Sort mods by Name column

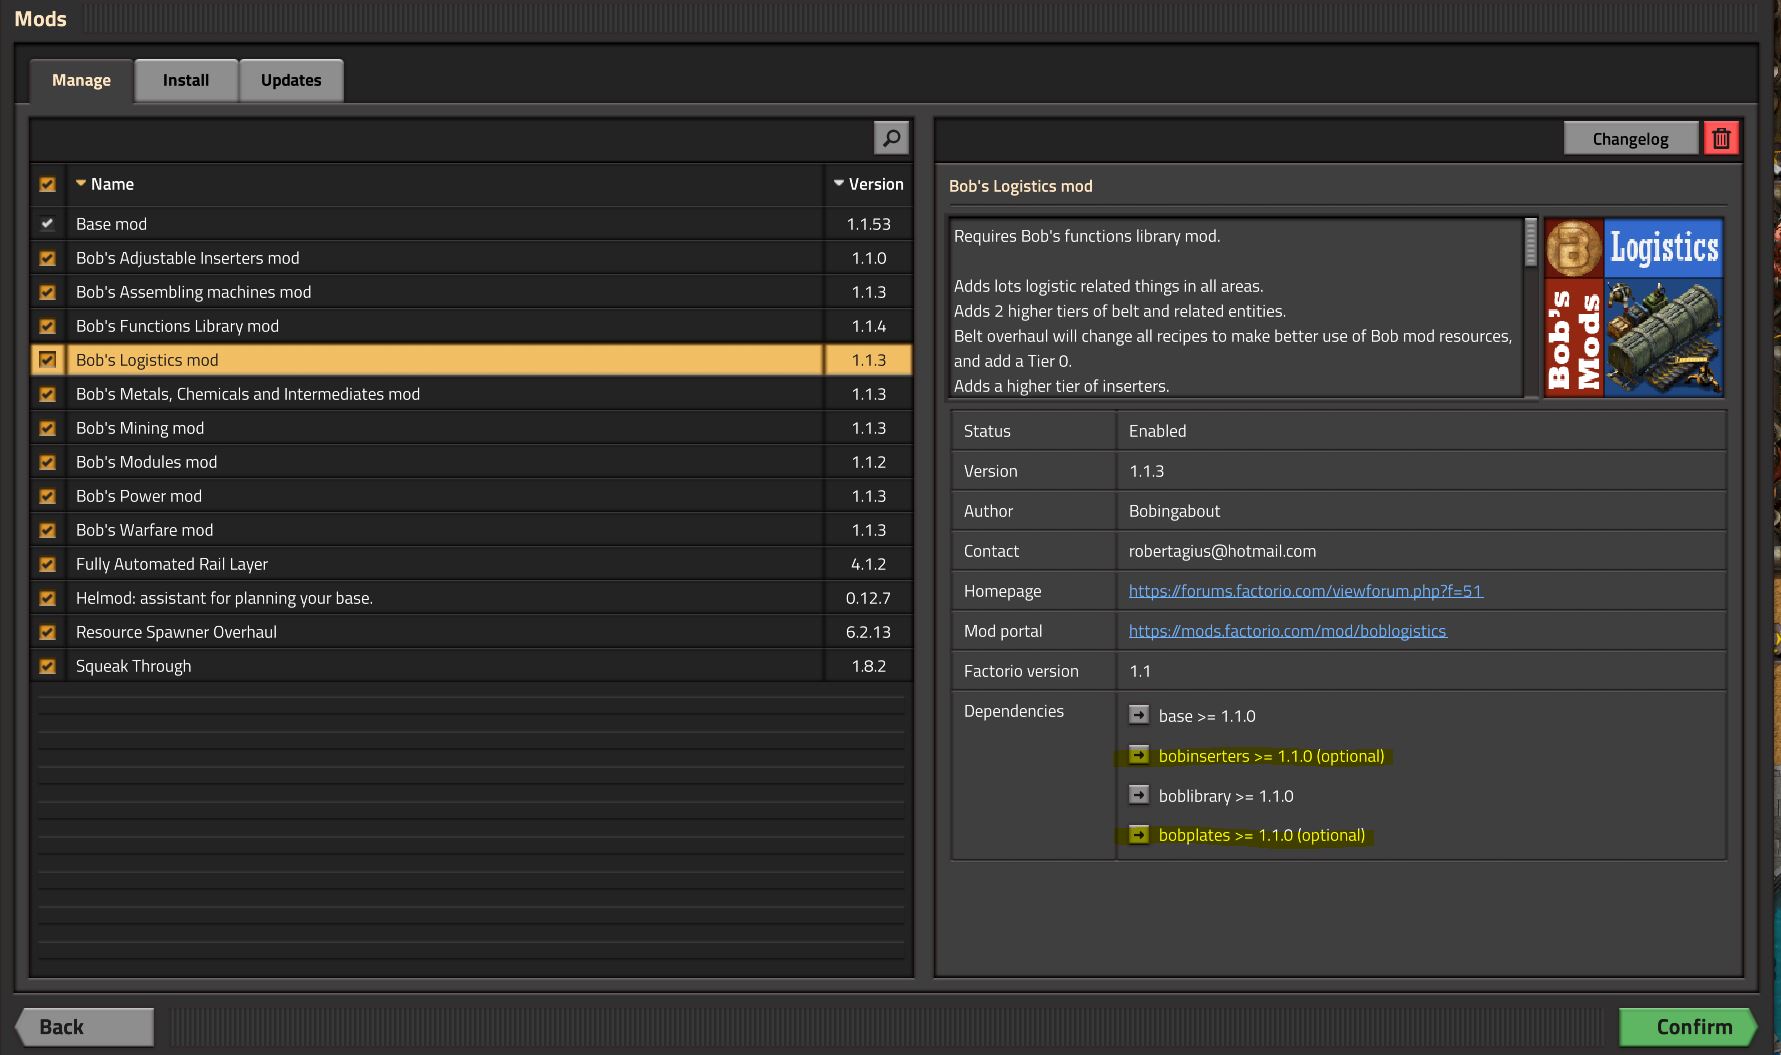445,184
